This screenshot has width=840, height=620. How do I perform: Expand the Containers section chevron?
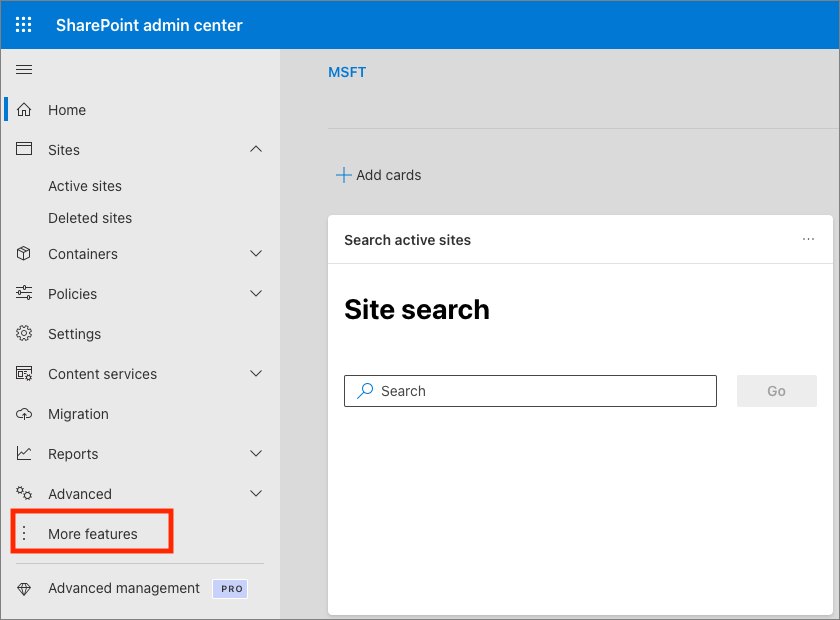256,253
